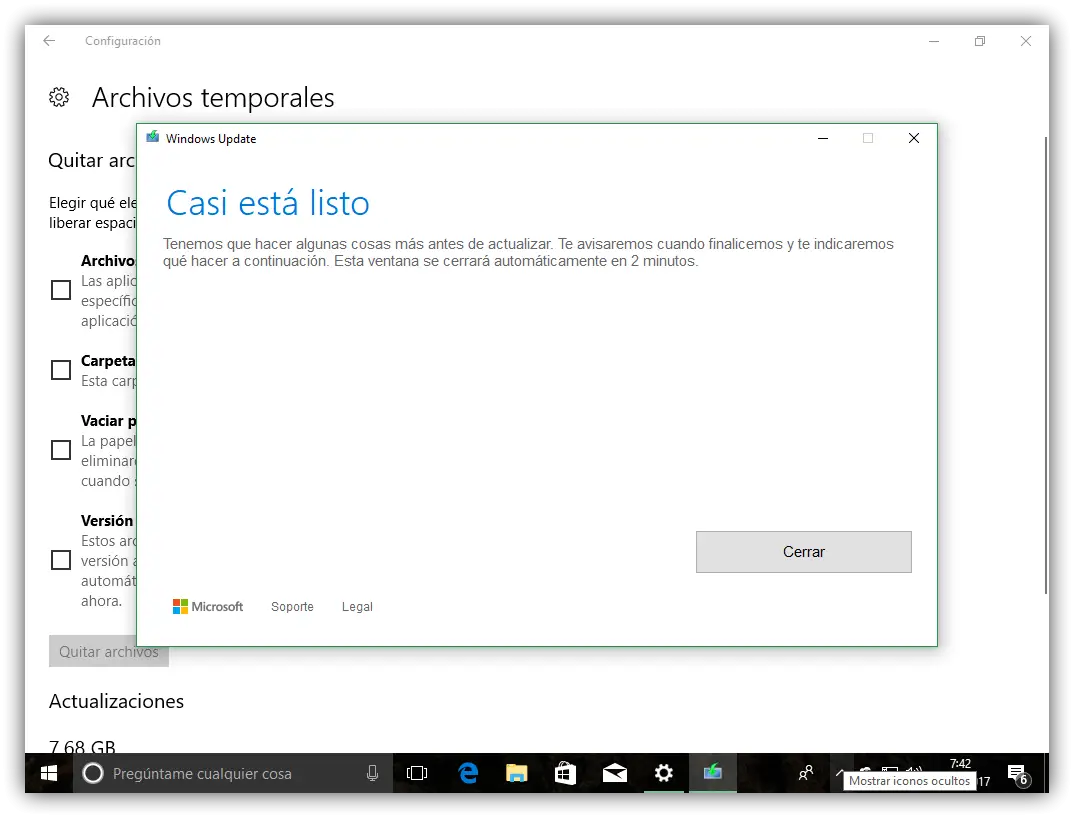Check the Carpeta checkbox in Configuración

[61, 370]
